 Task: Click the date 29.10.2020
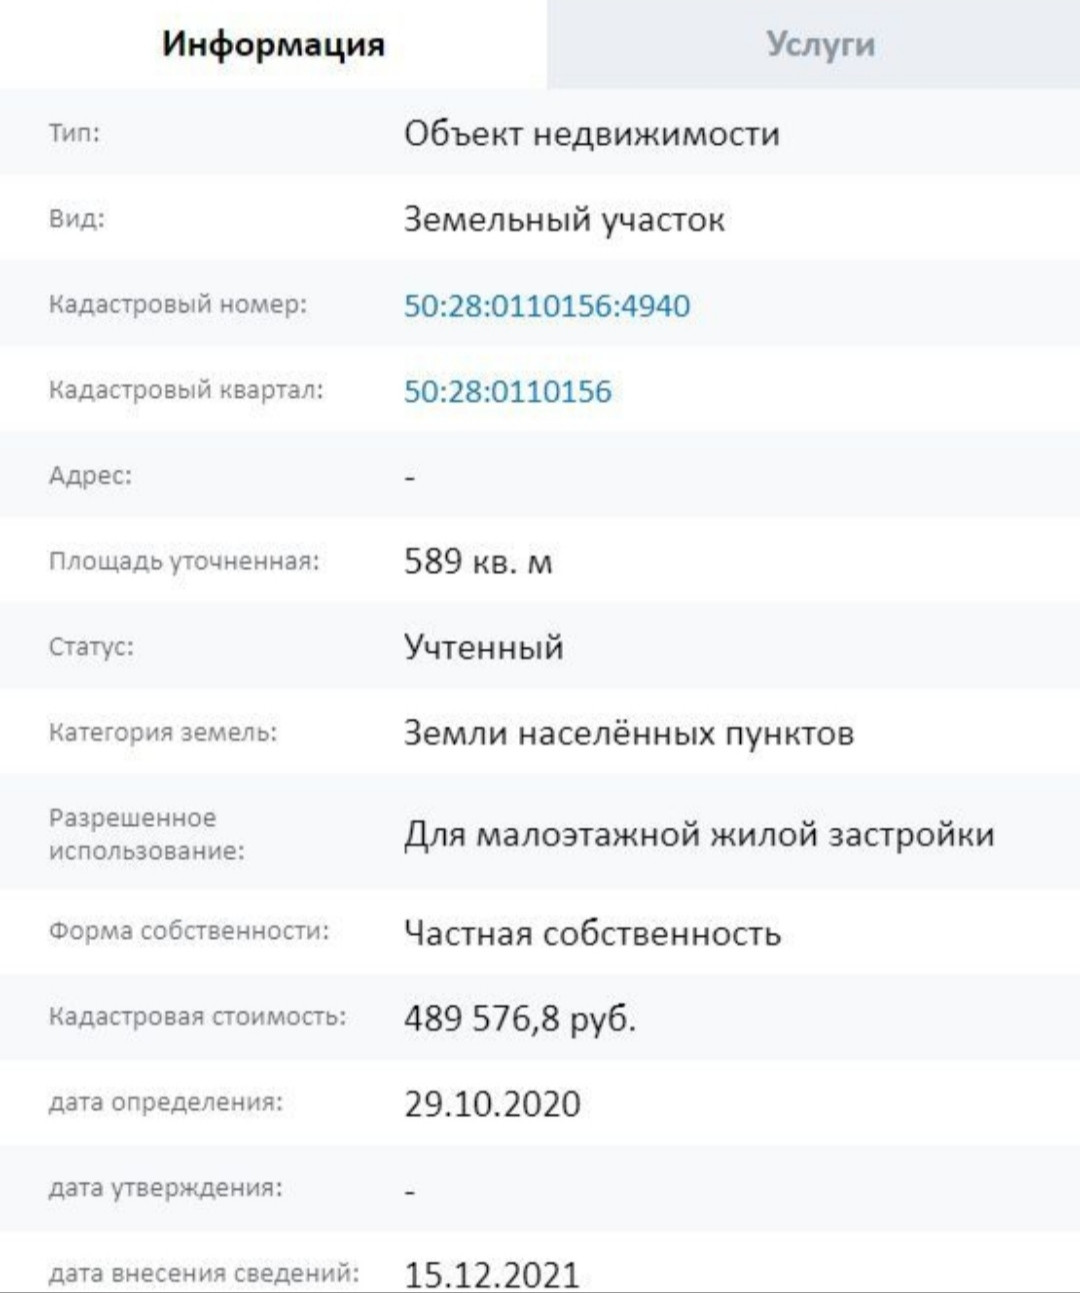(492, 1104)
